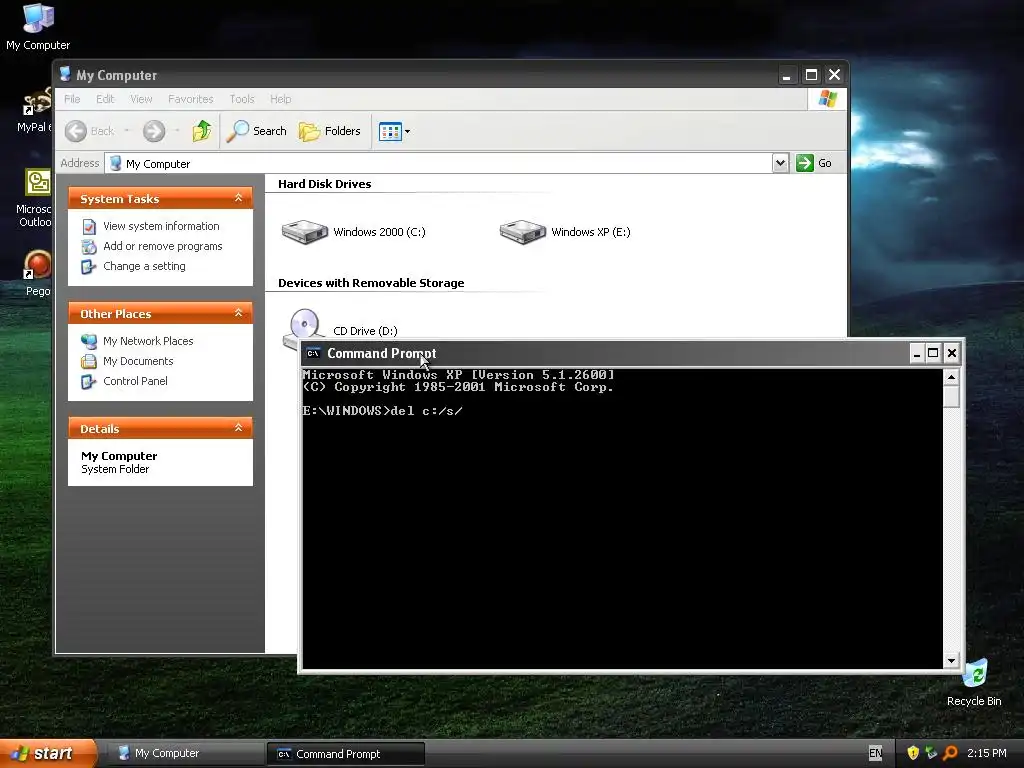This screenshot has width=1024, height=768.
Task: Click the Command Prompt title bar icon
Action: 313,353
